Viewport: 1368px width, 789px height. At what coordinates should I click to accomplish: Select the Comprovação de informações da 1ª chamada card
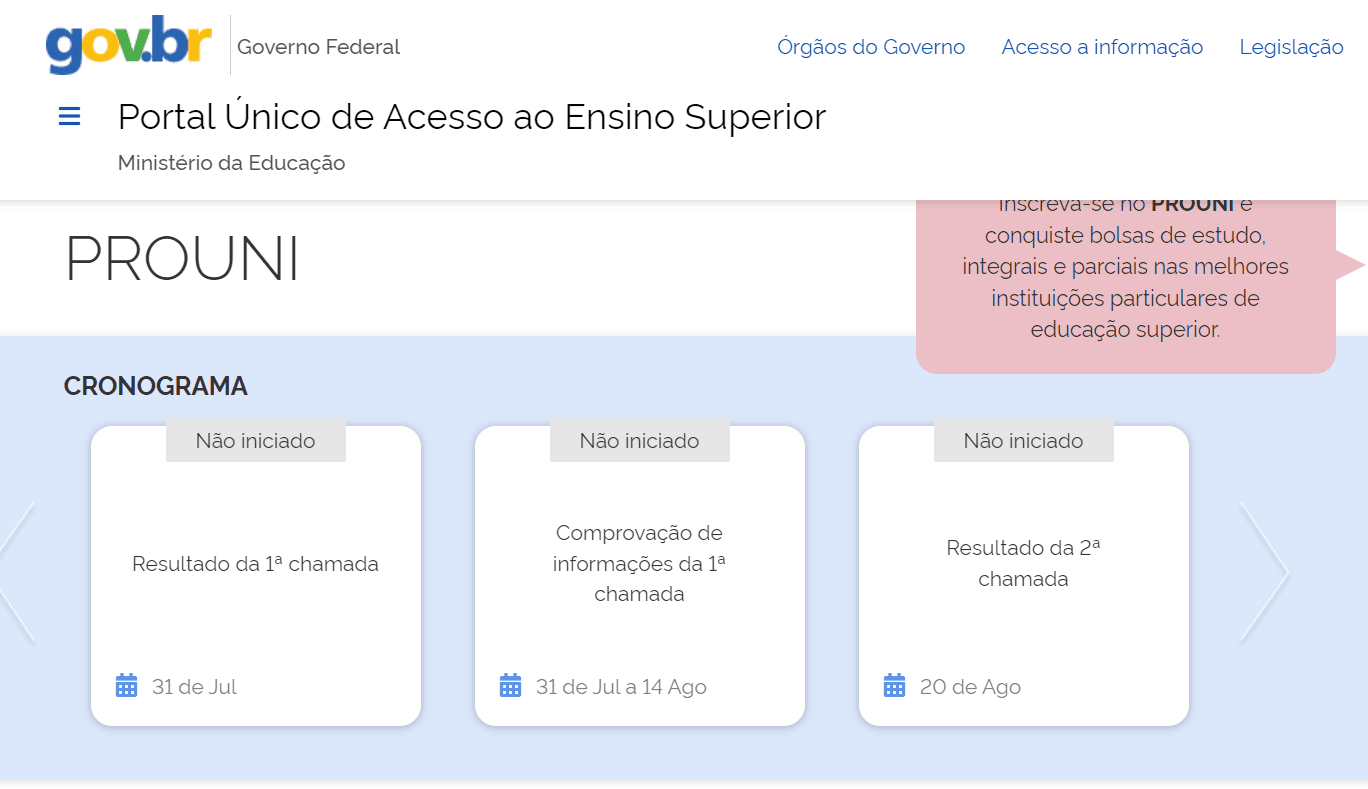tap(640, 576)
